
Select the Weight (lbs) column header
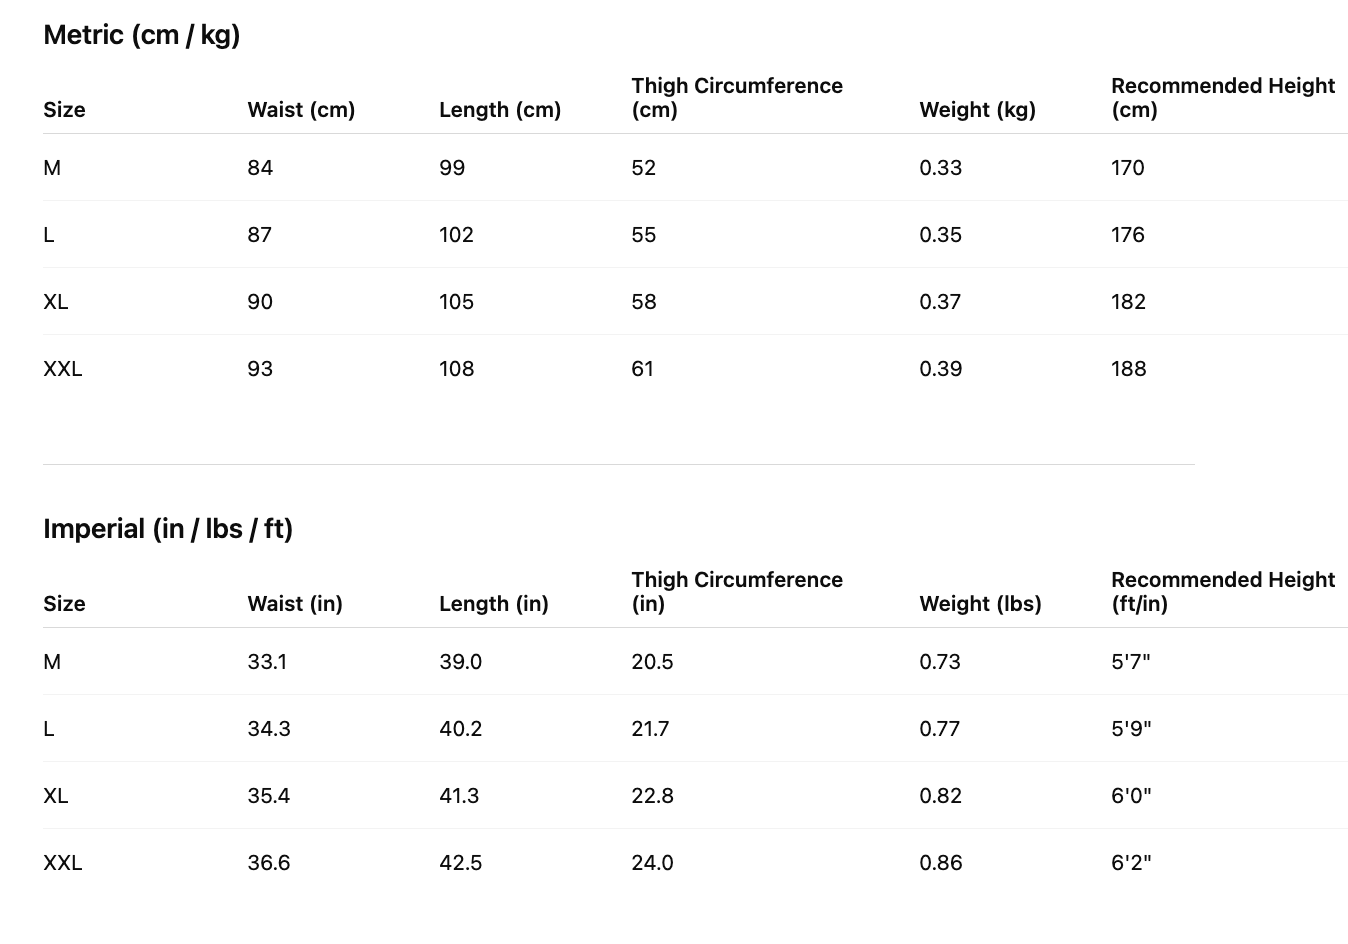[x=980, y=604]
